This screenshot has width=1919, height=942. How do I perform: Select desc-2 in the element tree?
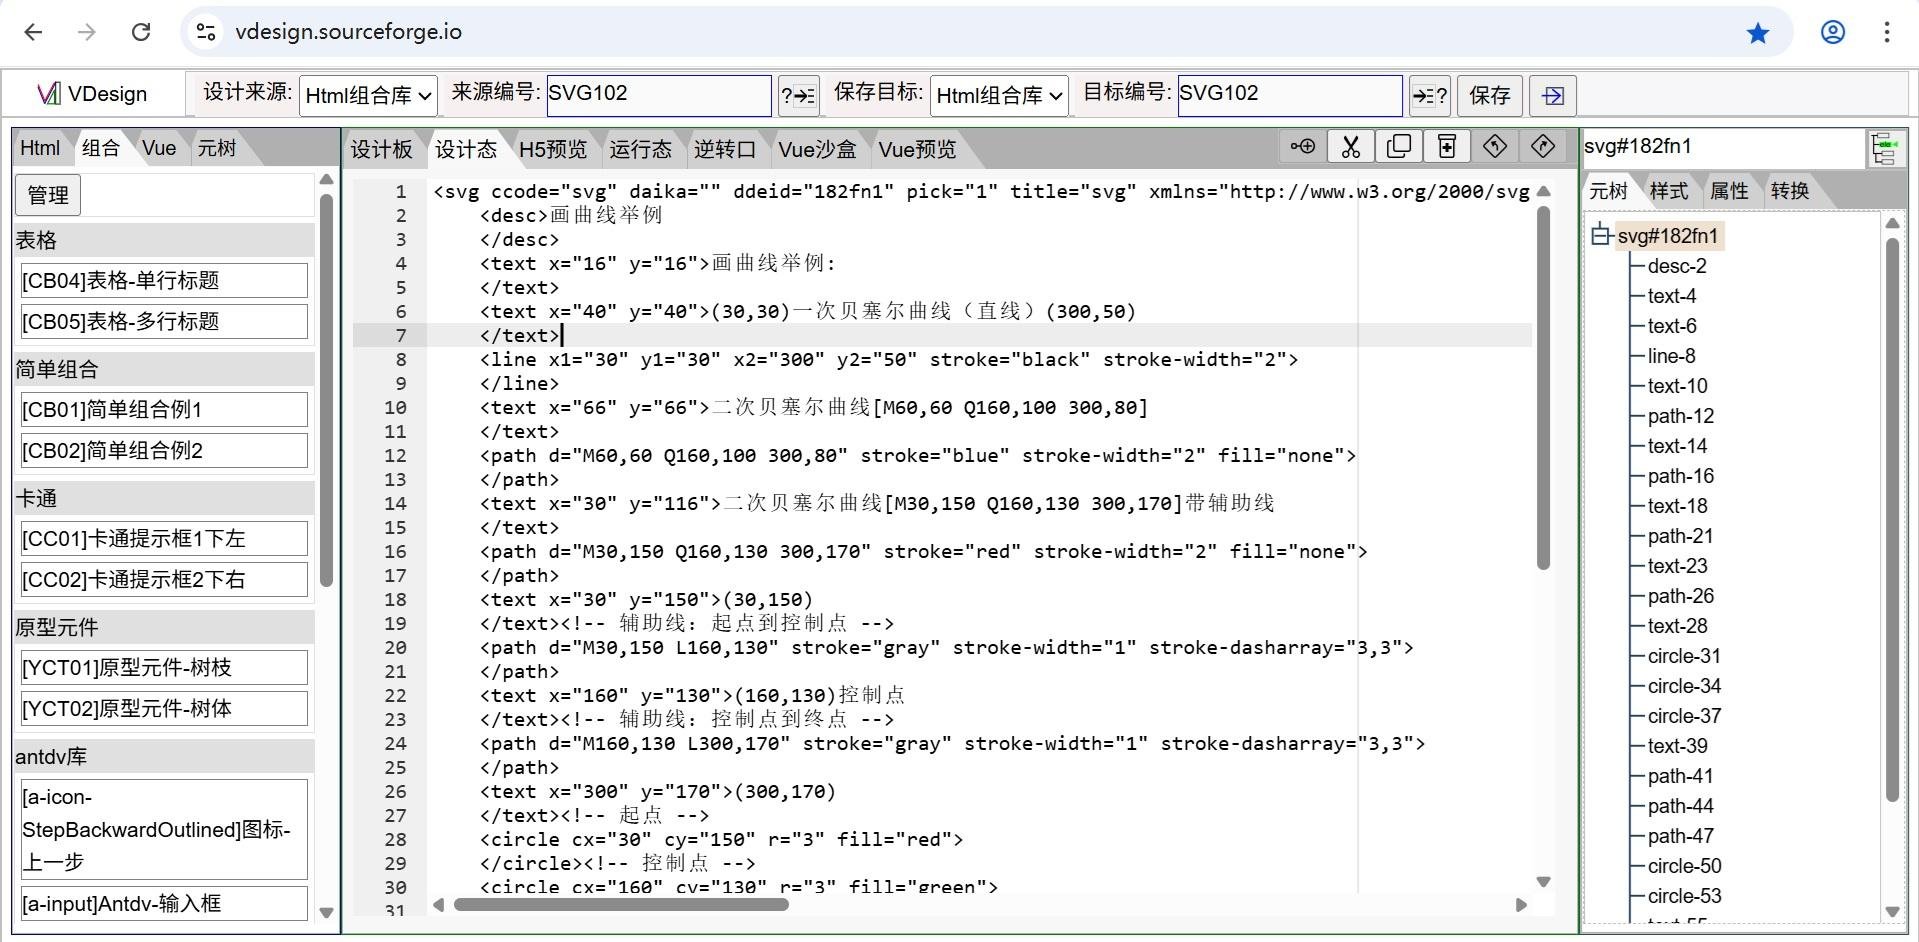tap(1677, 266)
